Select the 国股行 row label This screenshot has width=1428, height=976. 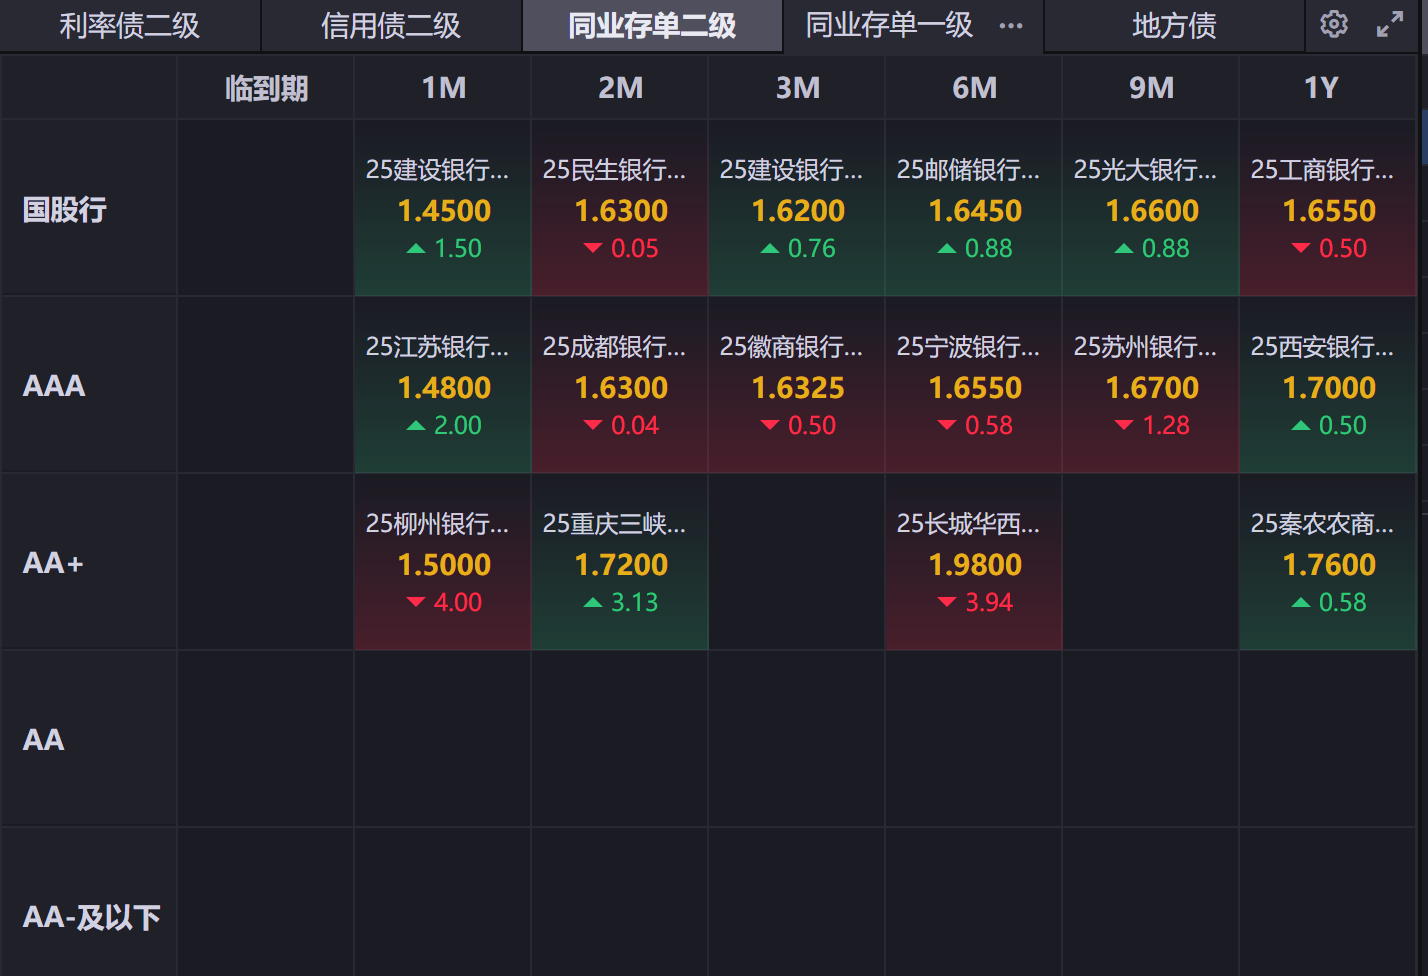65,209
